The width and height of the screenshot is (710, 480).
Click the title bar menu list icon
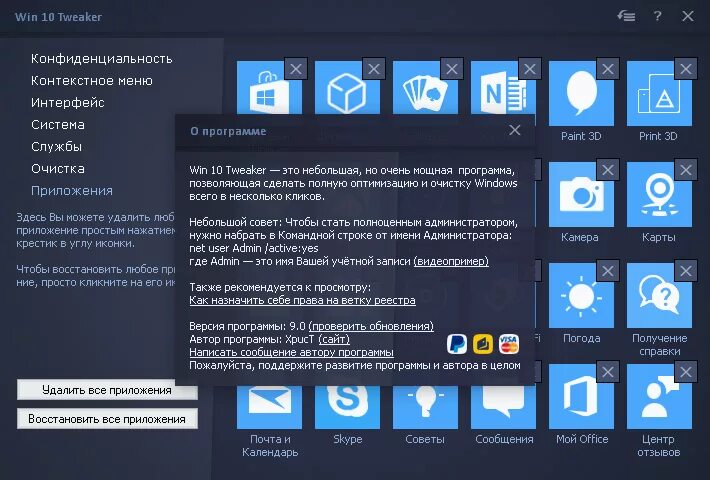626,16
